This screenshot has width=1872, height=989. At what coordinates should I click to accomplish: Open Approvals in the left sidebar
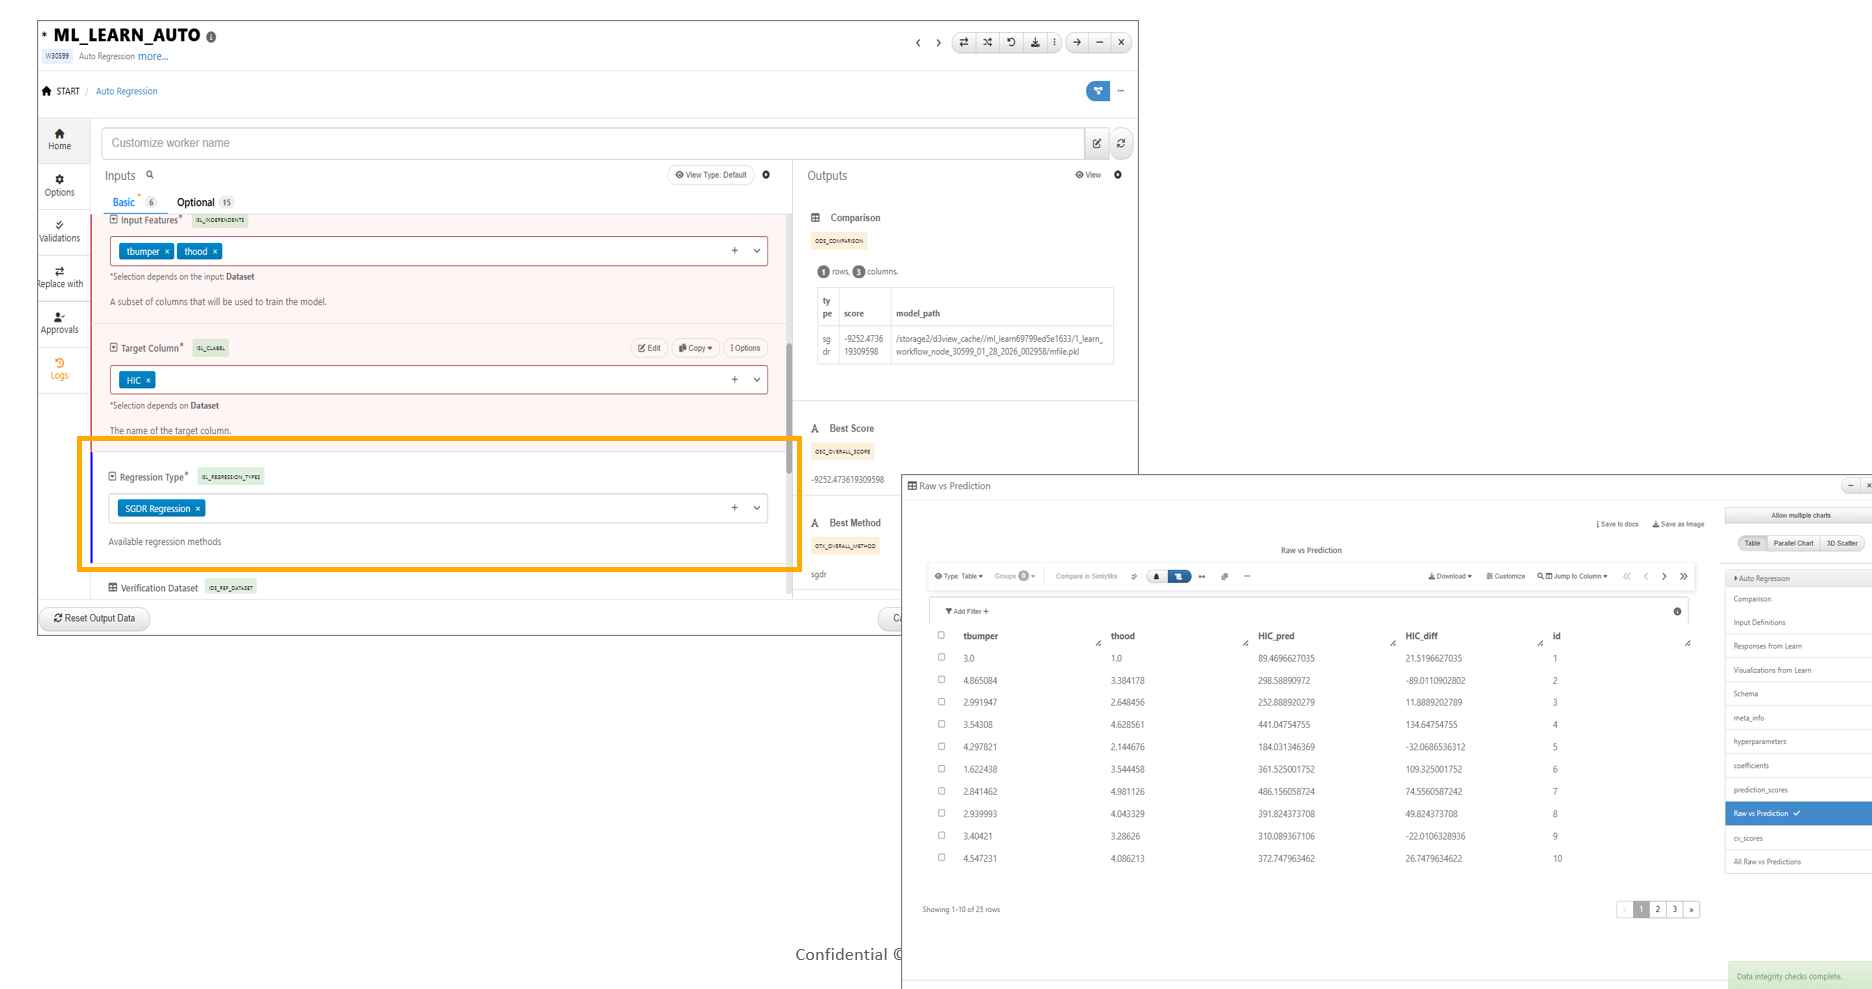point(60,323)
